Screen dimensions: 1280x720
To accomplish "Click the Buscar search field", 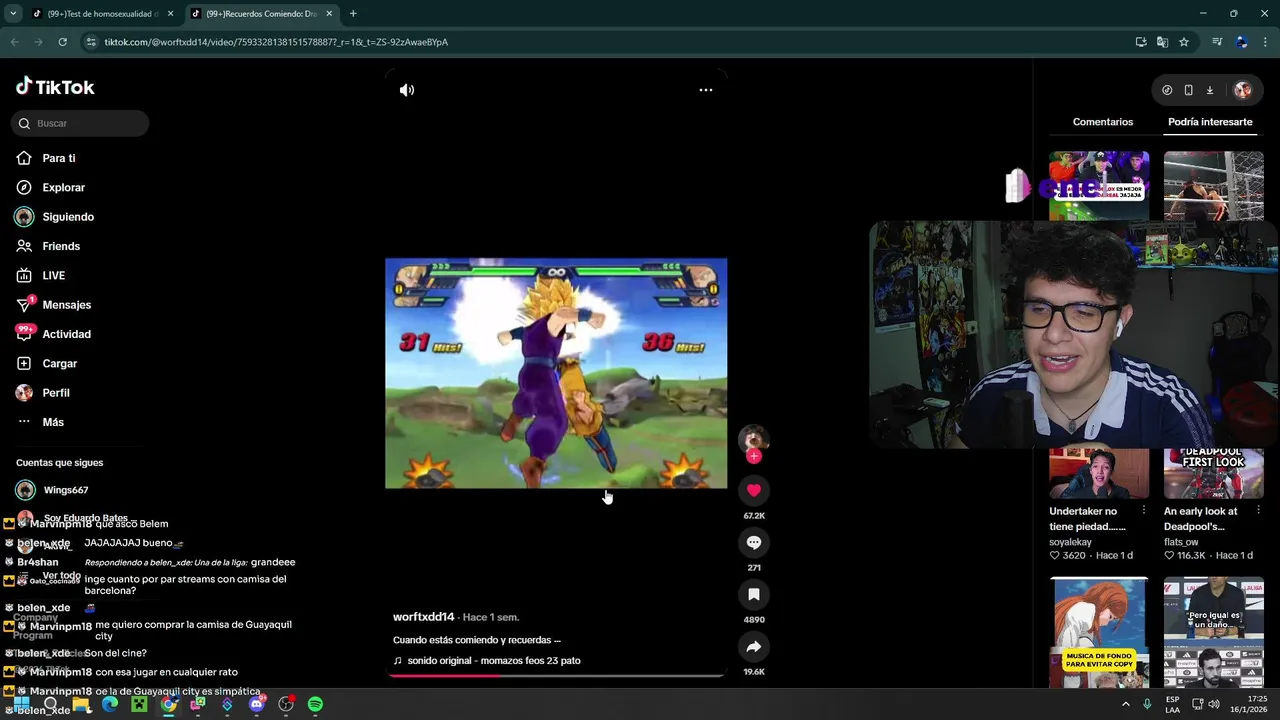I will click(80, 123).
